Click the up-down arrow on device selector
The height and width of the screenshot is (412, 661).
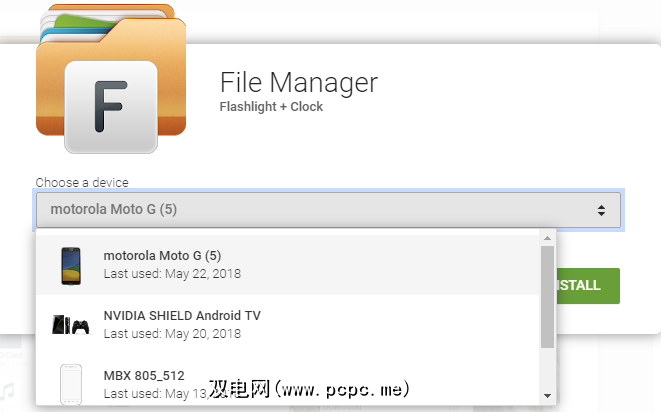[601, 210]
